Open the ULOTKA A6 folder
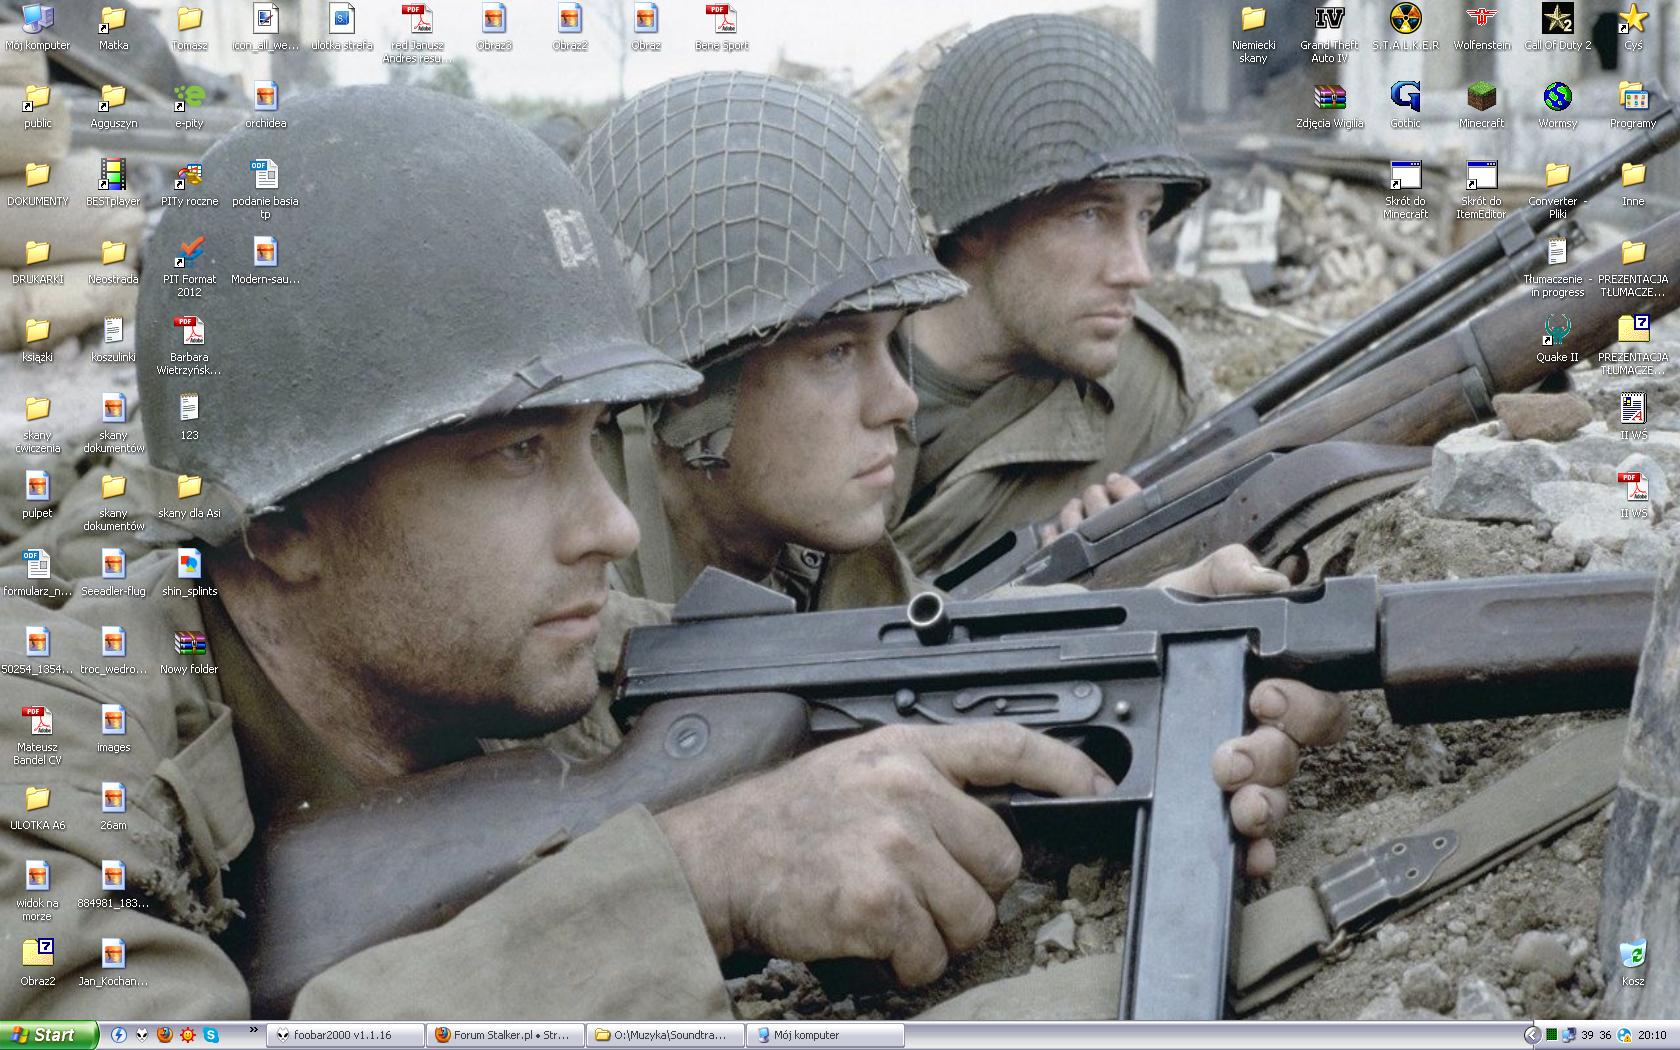The height and width of the screenshot is (1050, 1680). pos(37,807)
